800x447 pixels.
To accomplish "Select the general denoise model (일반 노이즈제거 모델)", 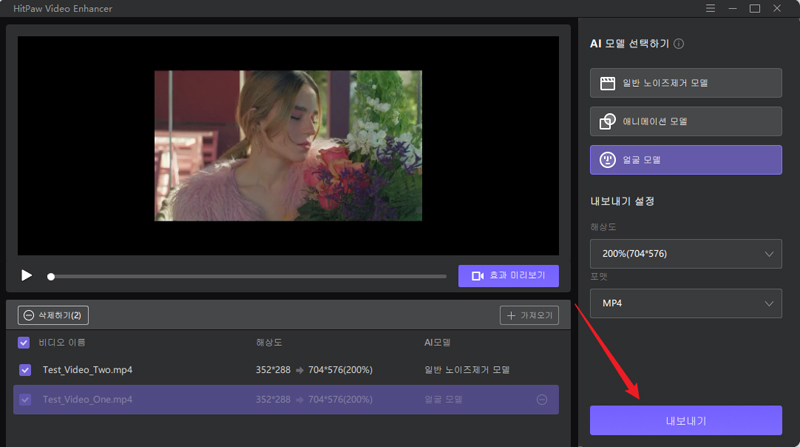I will pos(685,83).
